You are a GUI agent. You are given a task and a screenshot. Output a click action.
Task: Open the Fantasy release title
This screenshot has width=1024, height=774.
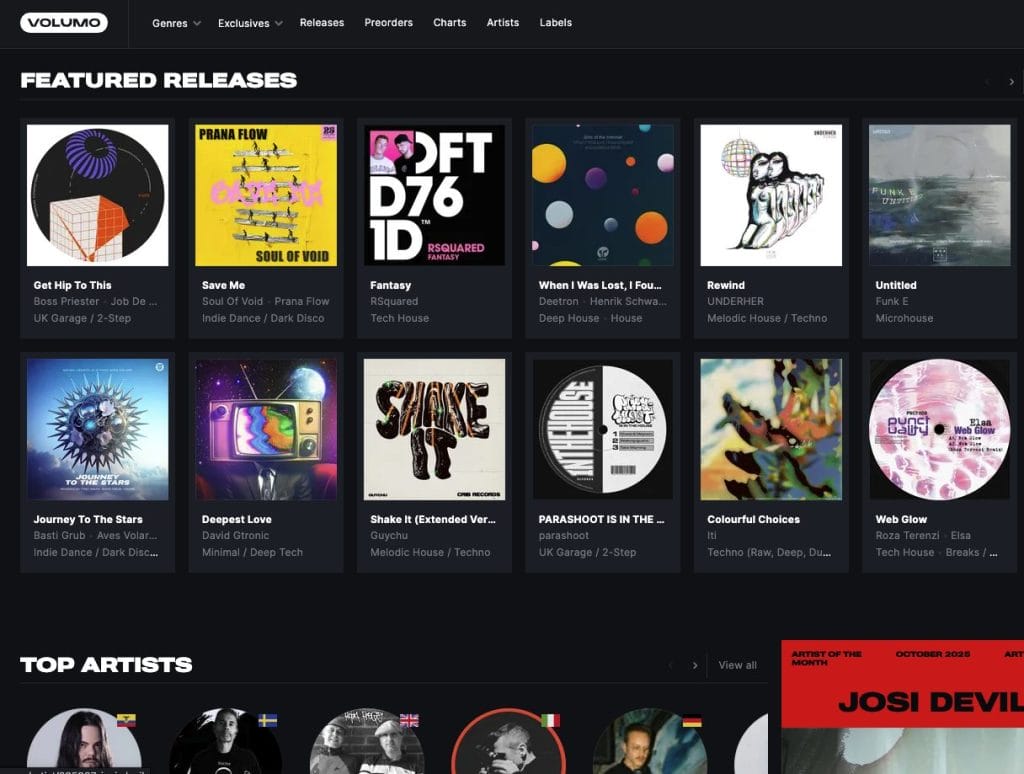[x=390, y=285]
